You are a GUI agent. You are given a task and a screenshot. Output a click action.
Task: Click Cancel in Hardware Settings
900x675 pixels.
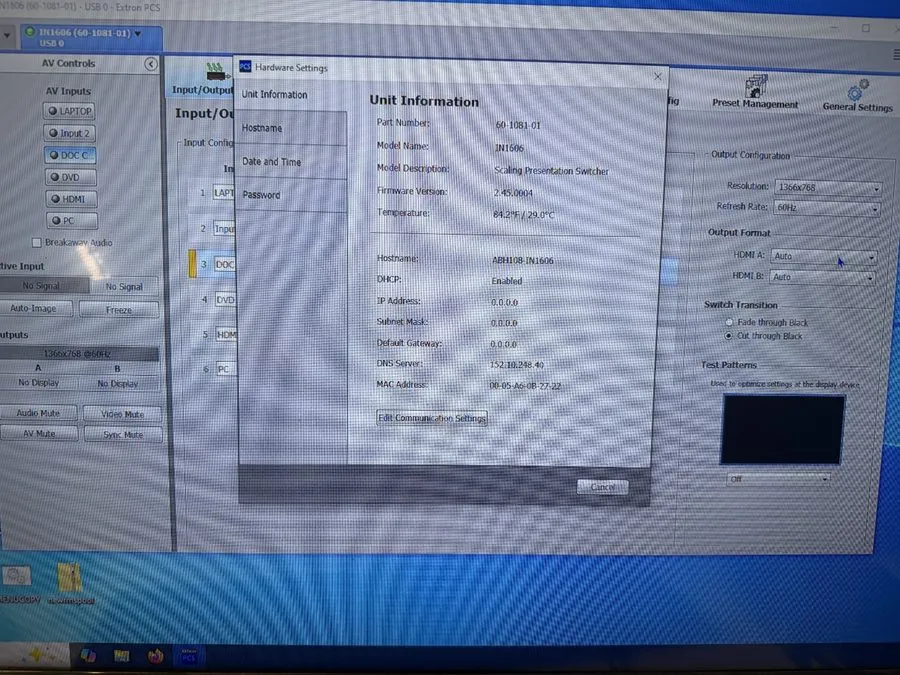(602, 487)
